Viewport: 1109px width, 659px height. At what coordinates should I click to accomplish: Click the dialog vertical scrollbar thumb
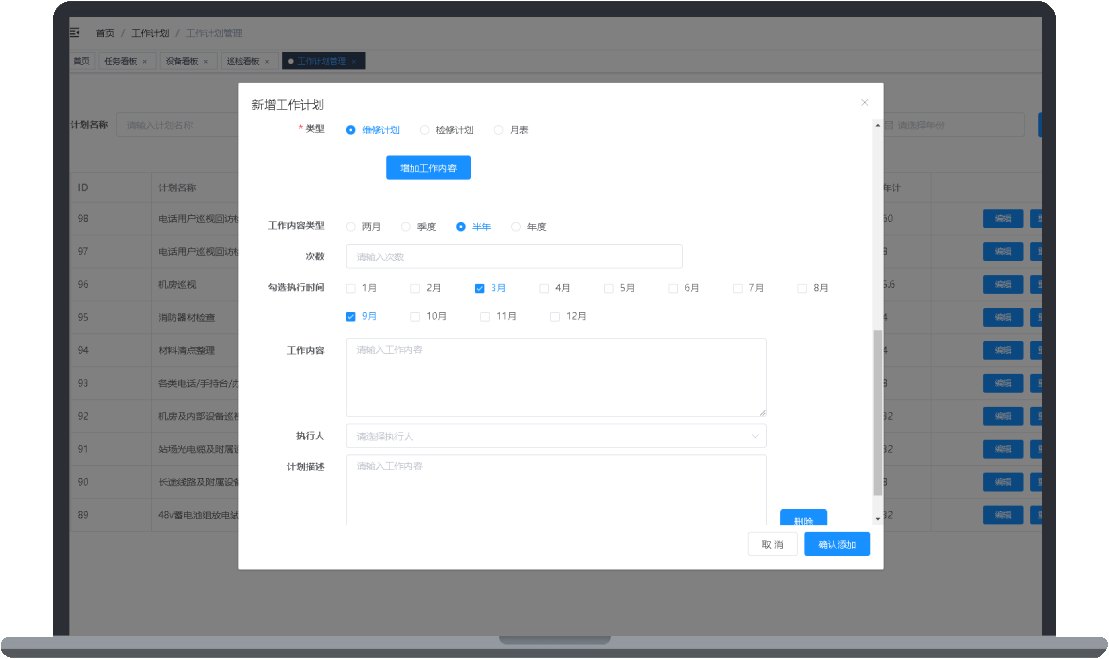pos(878,410)
